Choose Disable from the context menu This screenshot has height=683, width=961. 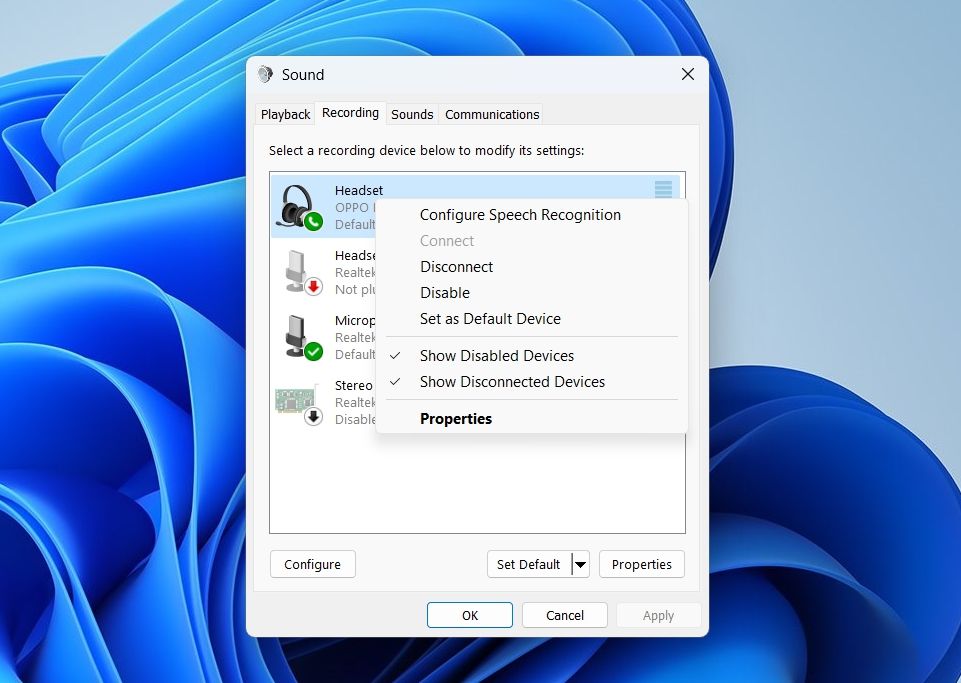(x=445, y=293)
